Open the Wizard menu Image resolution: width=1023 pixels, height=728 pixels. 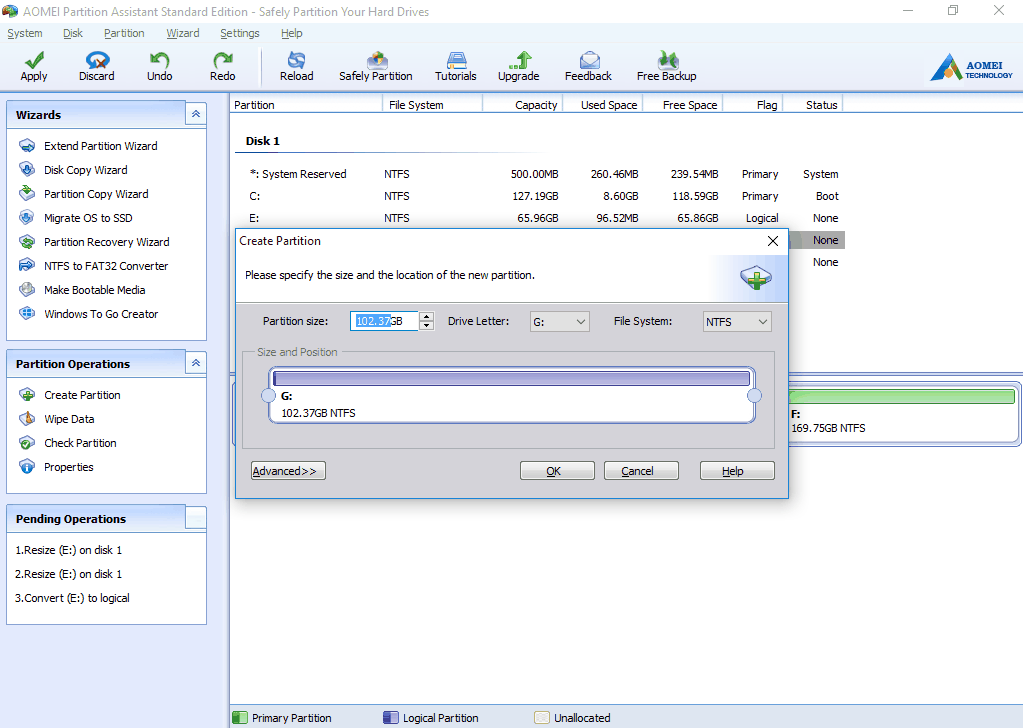coord(182,33)
